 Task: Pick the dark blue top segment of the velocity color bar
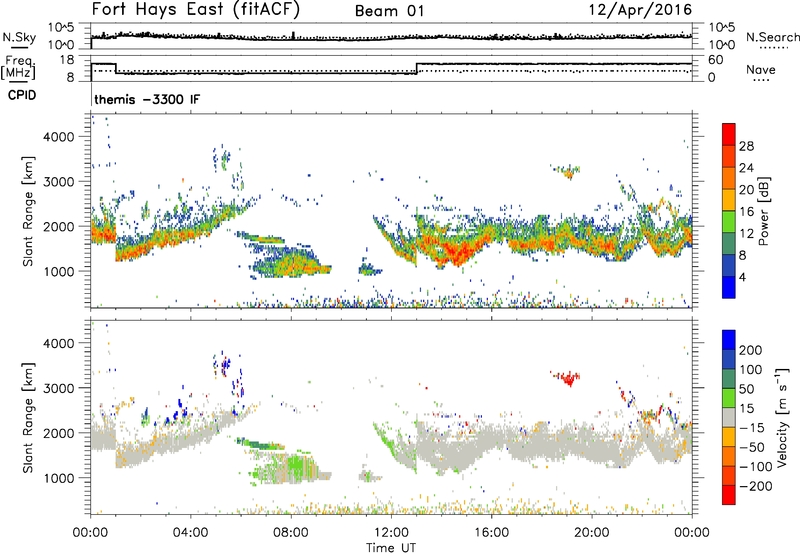coord(729,340)
